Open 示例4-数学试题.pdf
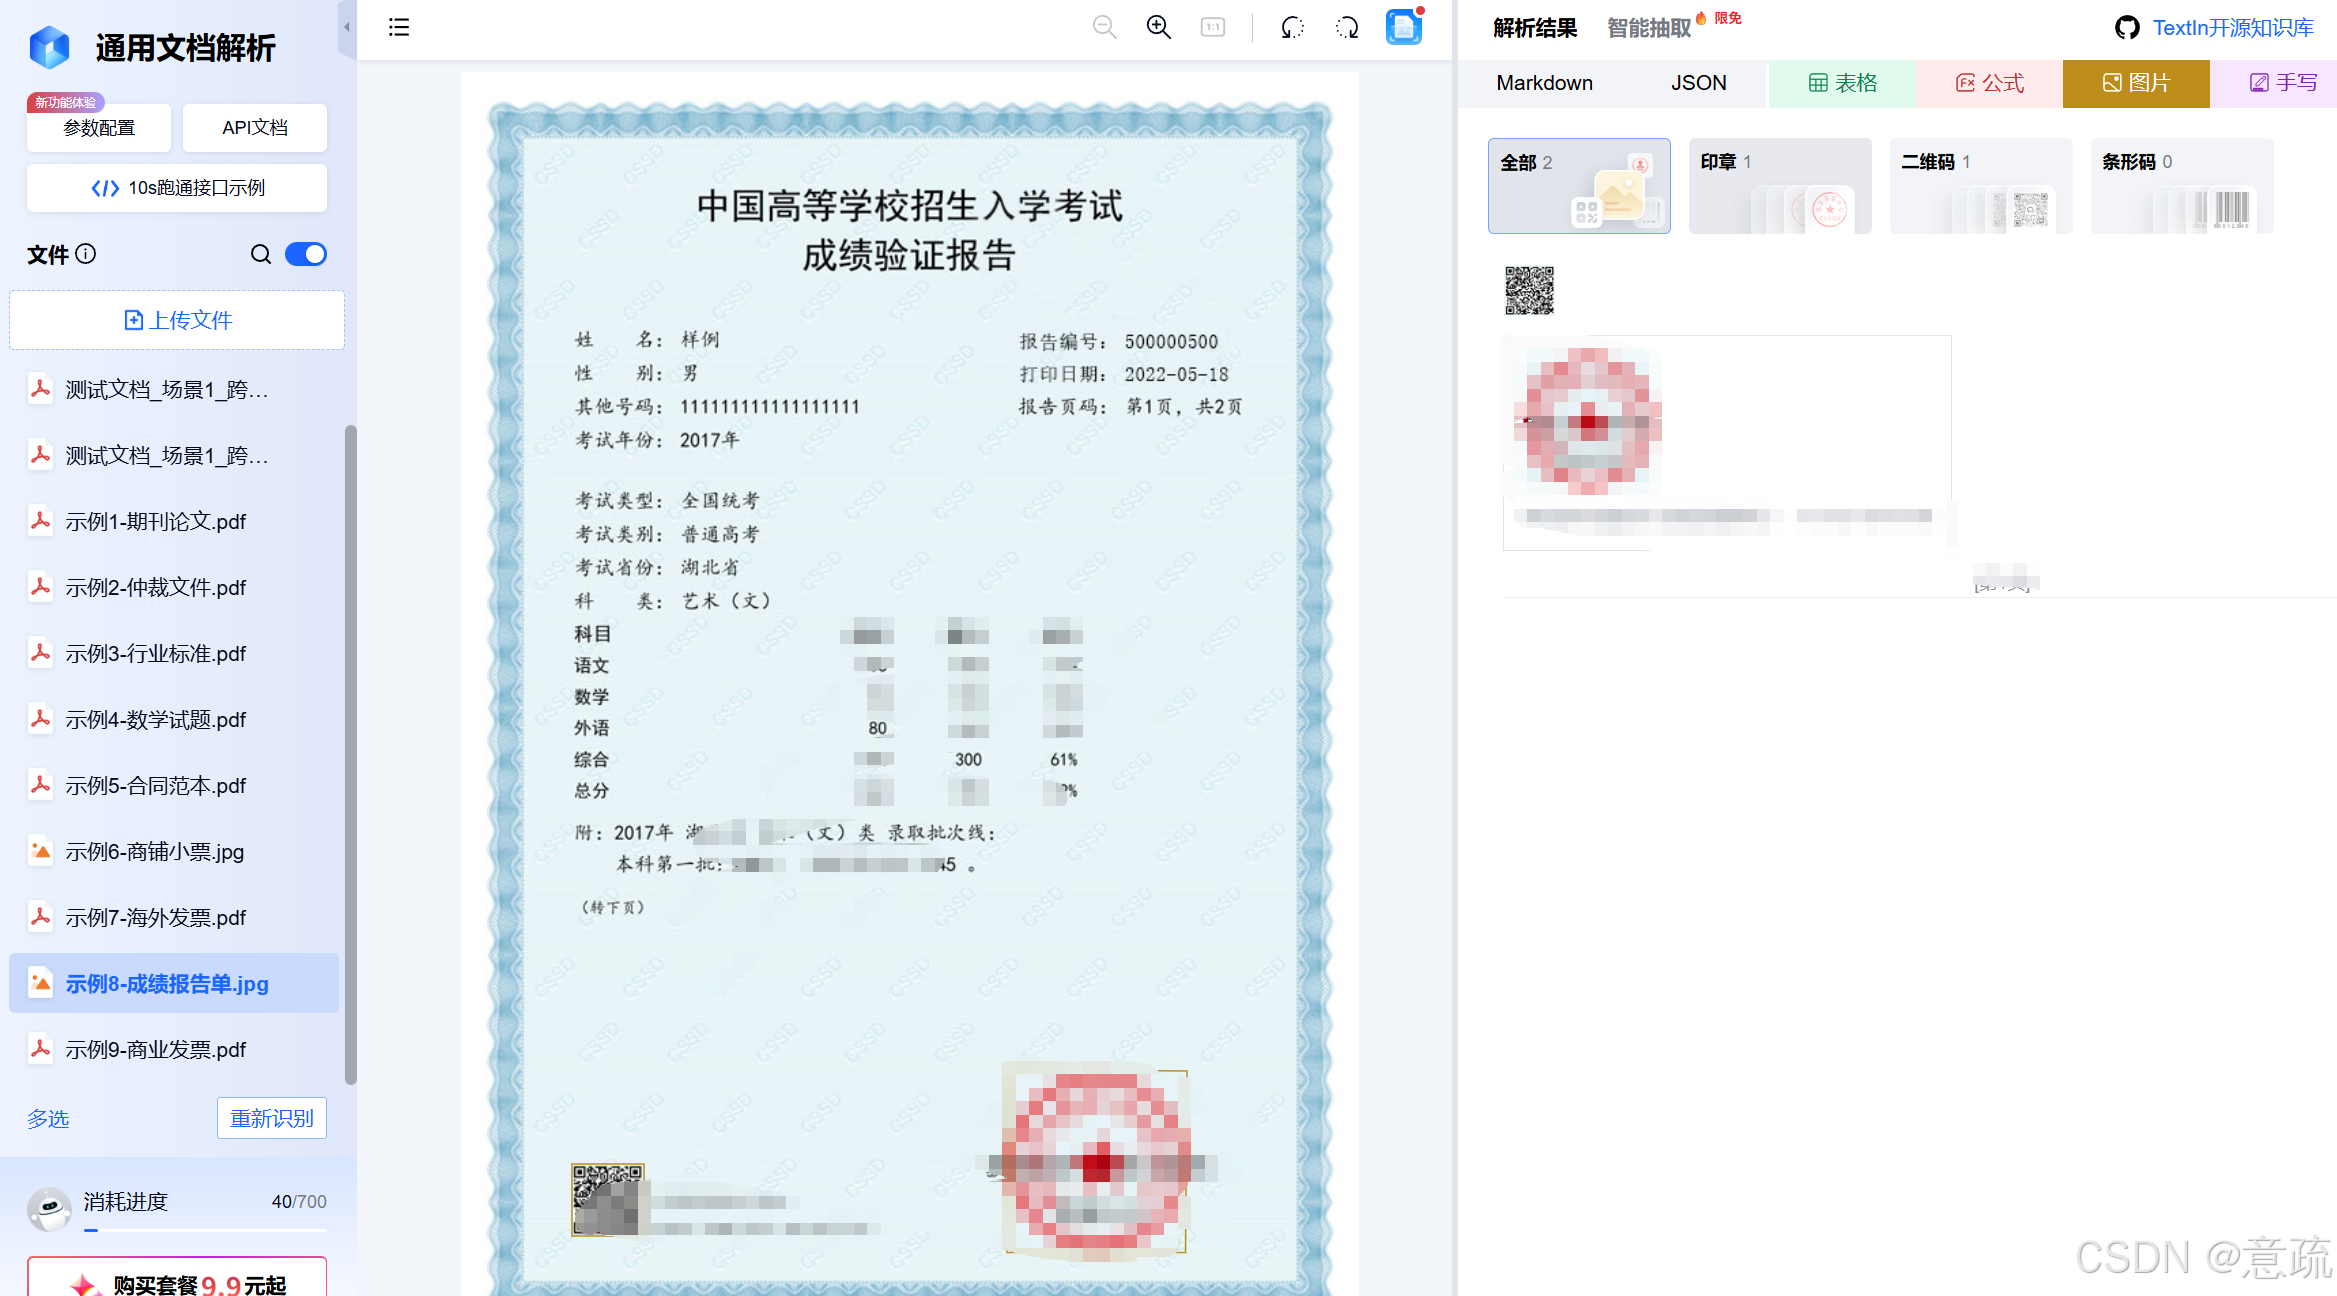 click(x=174, y=720)
